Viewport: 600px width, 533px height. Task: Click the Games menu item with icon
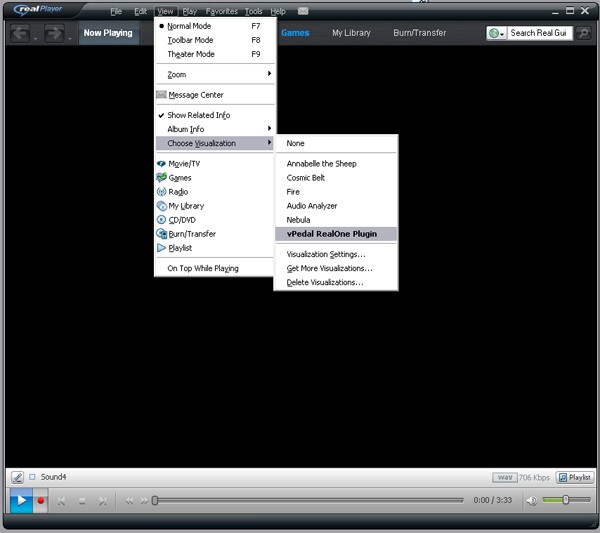(x=215, y=178)
